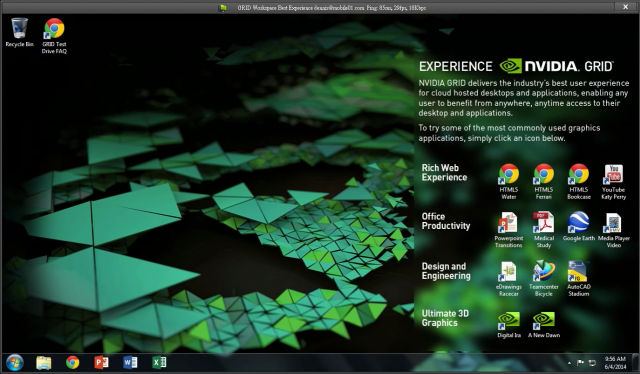
Task: Close the GRID Workspace session bar
Action: 625,7
